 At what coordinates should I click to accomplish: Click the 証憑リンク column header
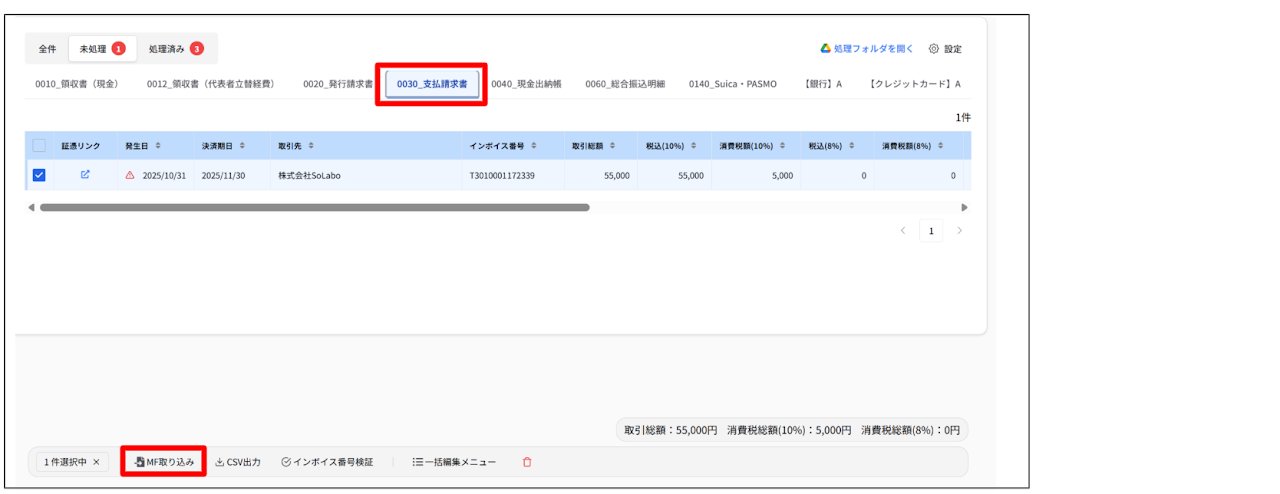pyautogui.click(x=81, y=146)
